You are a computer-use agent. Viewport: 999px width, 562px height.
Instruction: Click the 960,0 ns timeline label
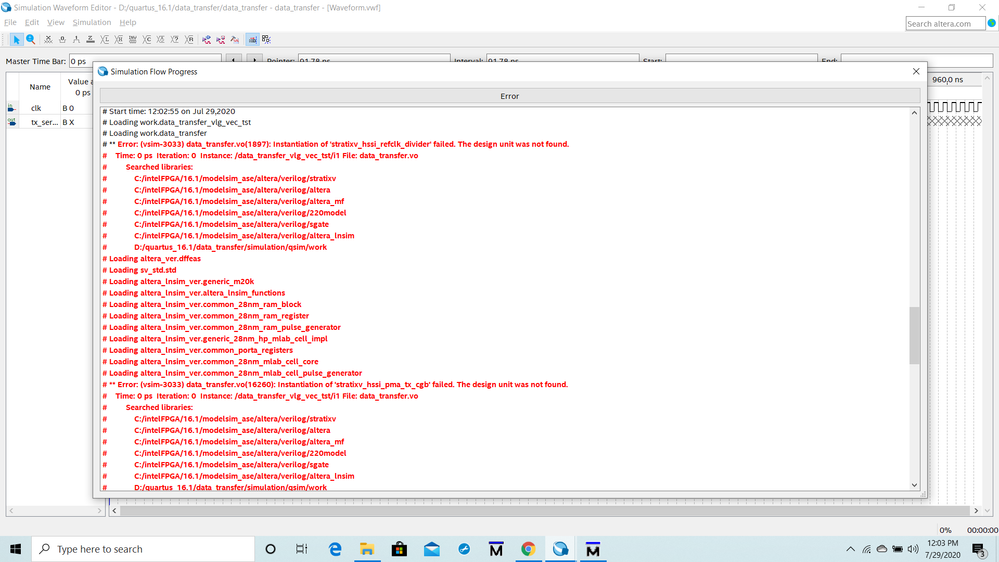click(947, 80)
